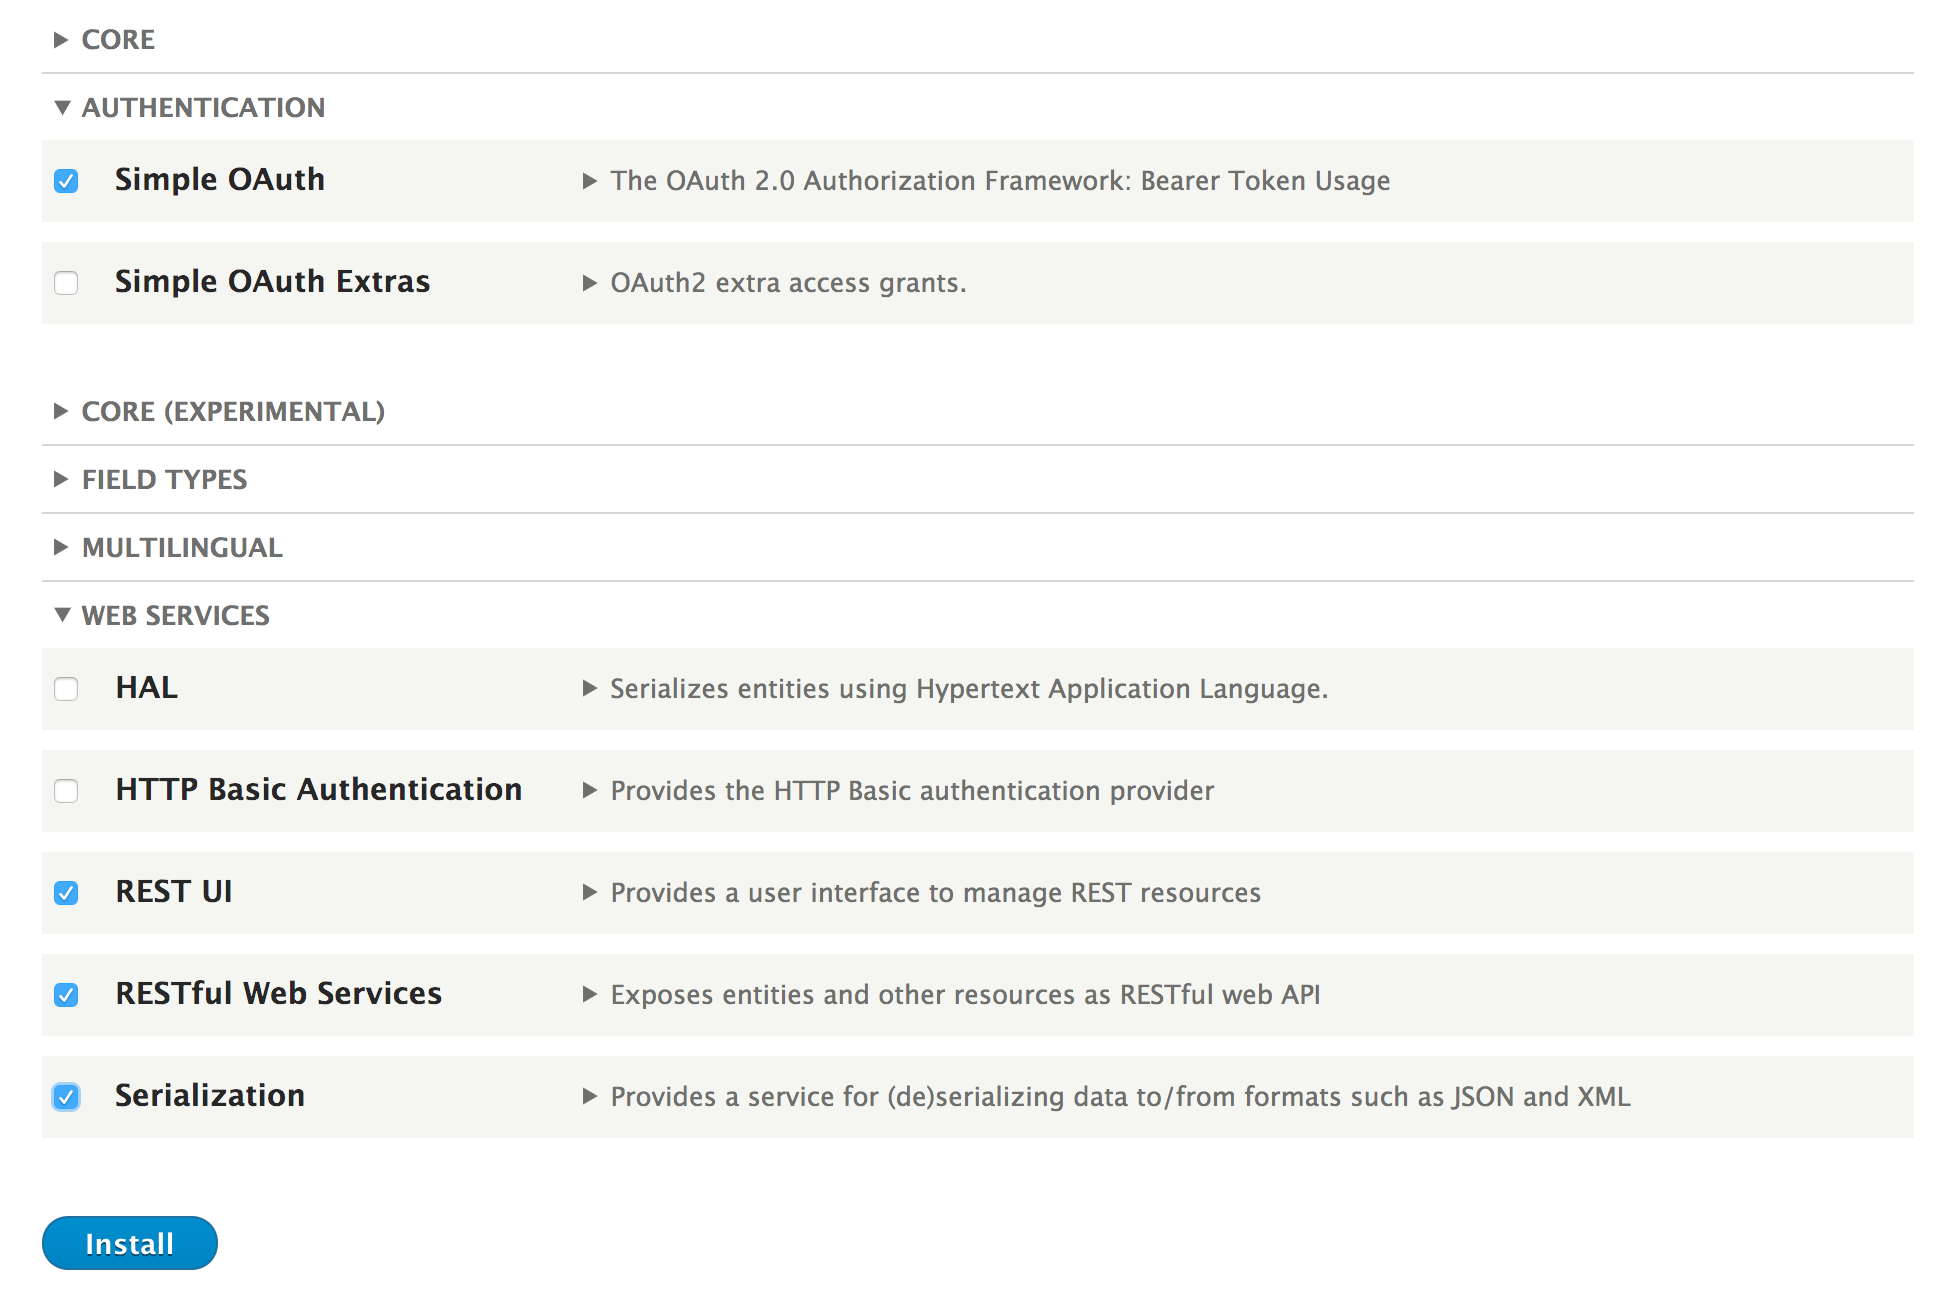Toggle the RESTful Web Services checkbox
This screenshot has height=1298, width=1956.
[67, 996]
